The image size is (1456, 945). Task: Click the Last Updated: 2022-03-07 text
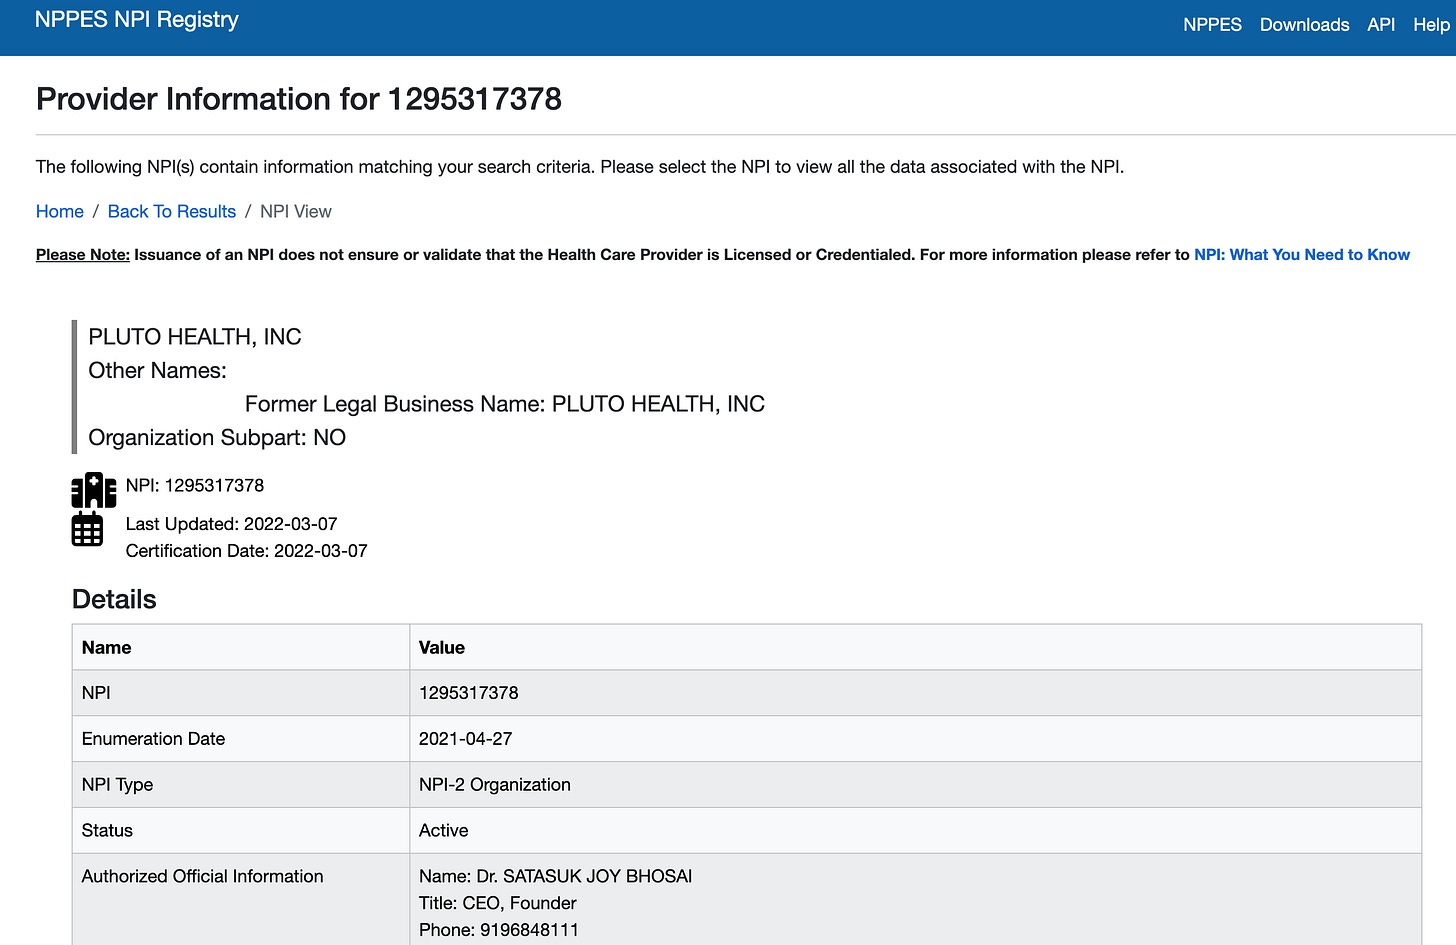coord(232,524)
